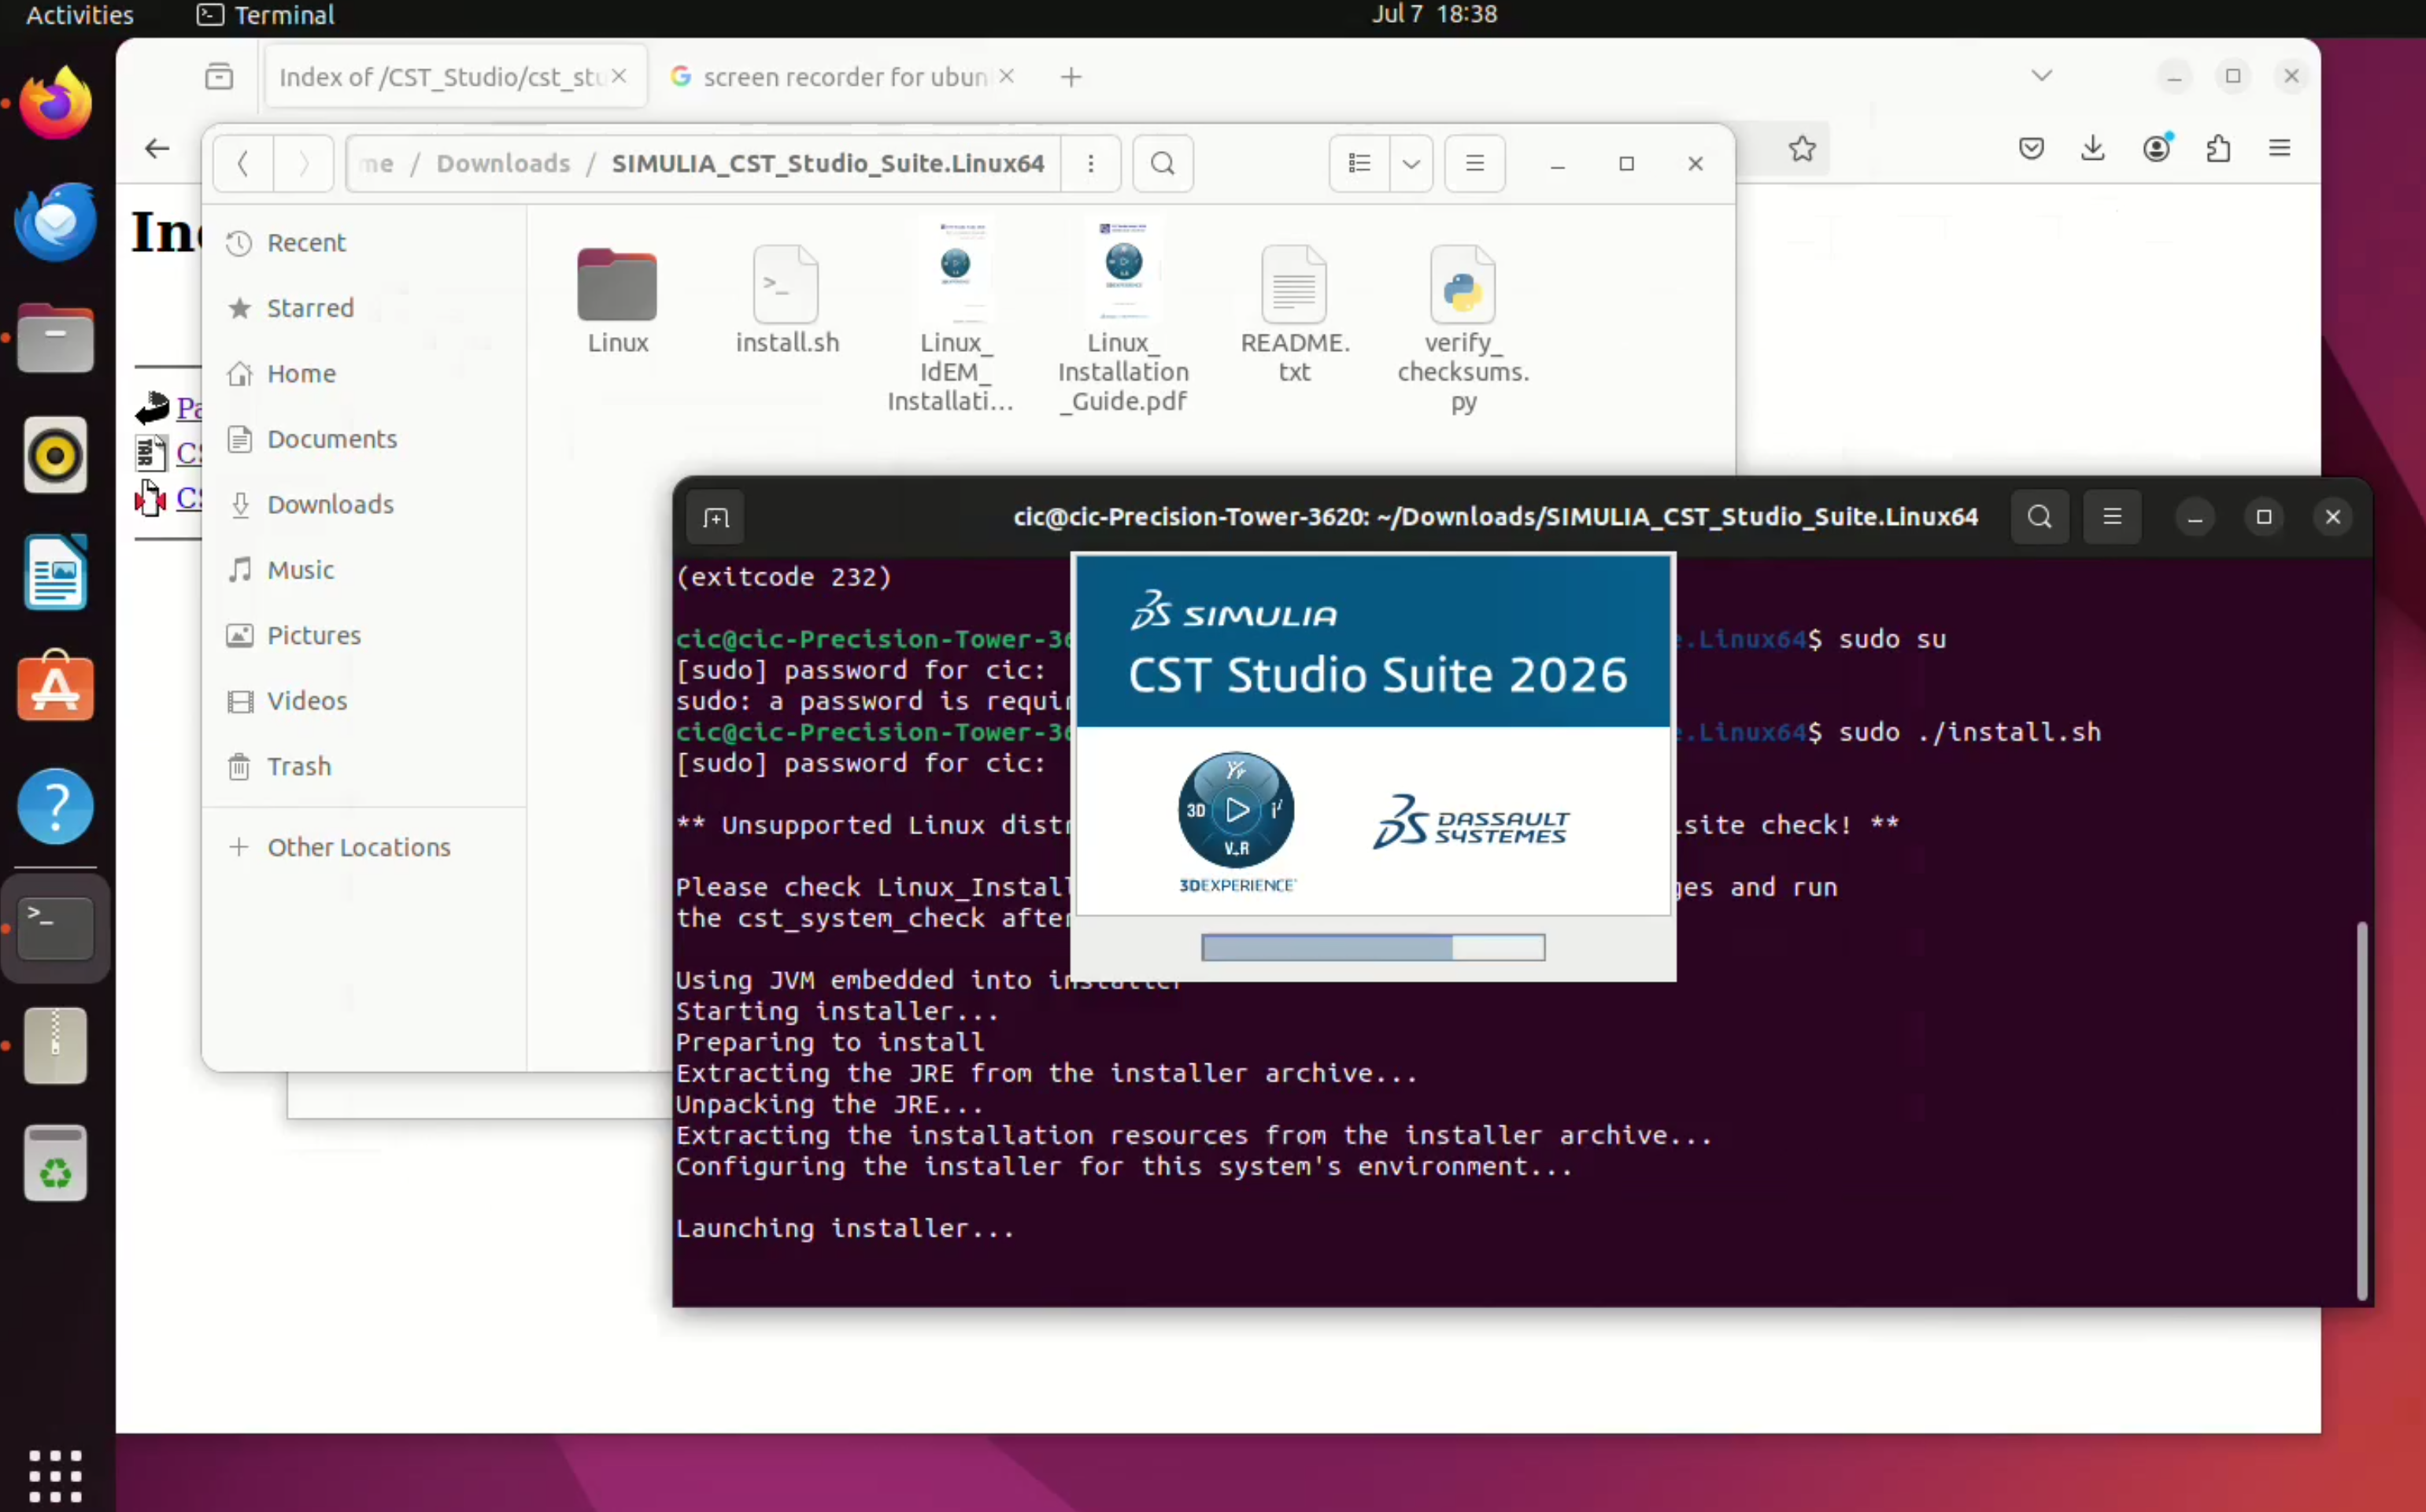Viewport: 2426px width, 1512px height.
Task: Open search in Terminal window
Action: tap(2040, 517)
